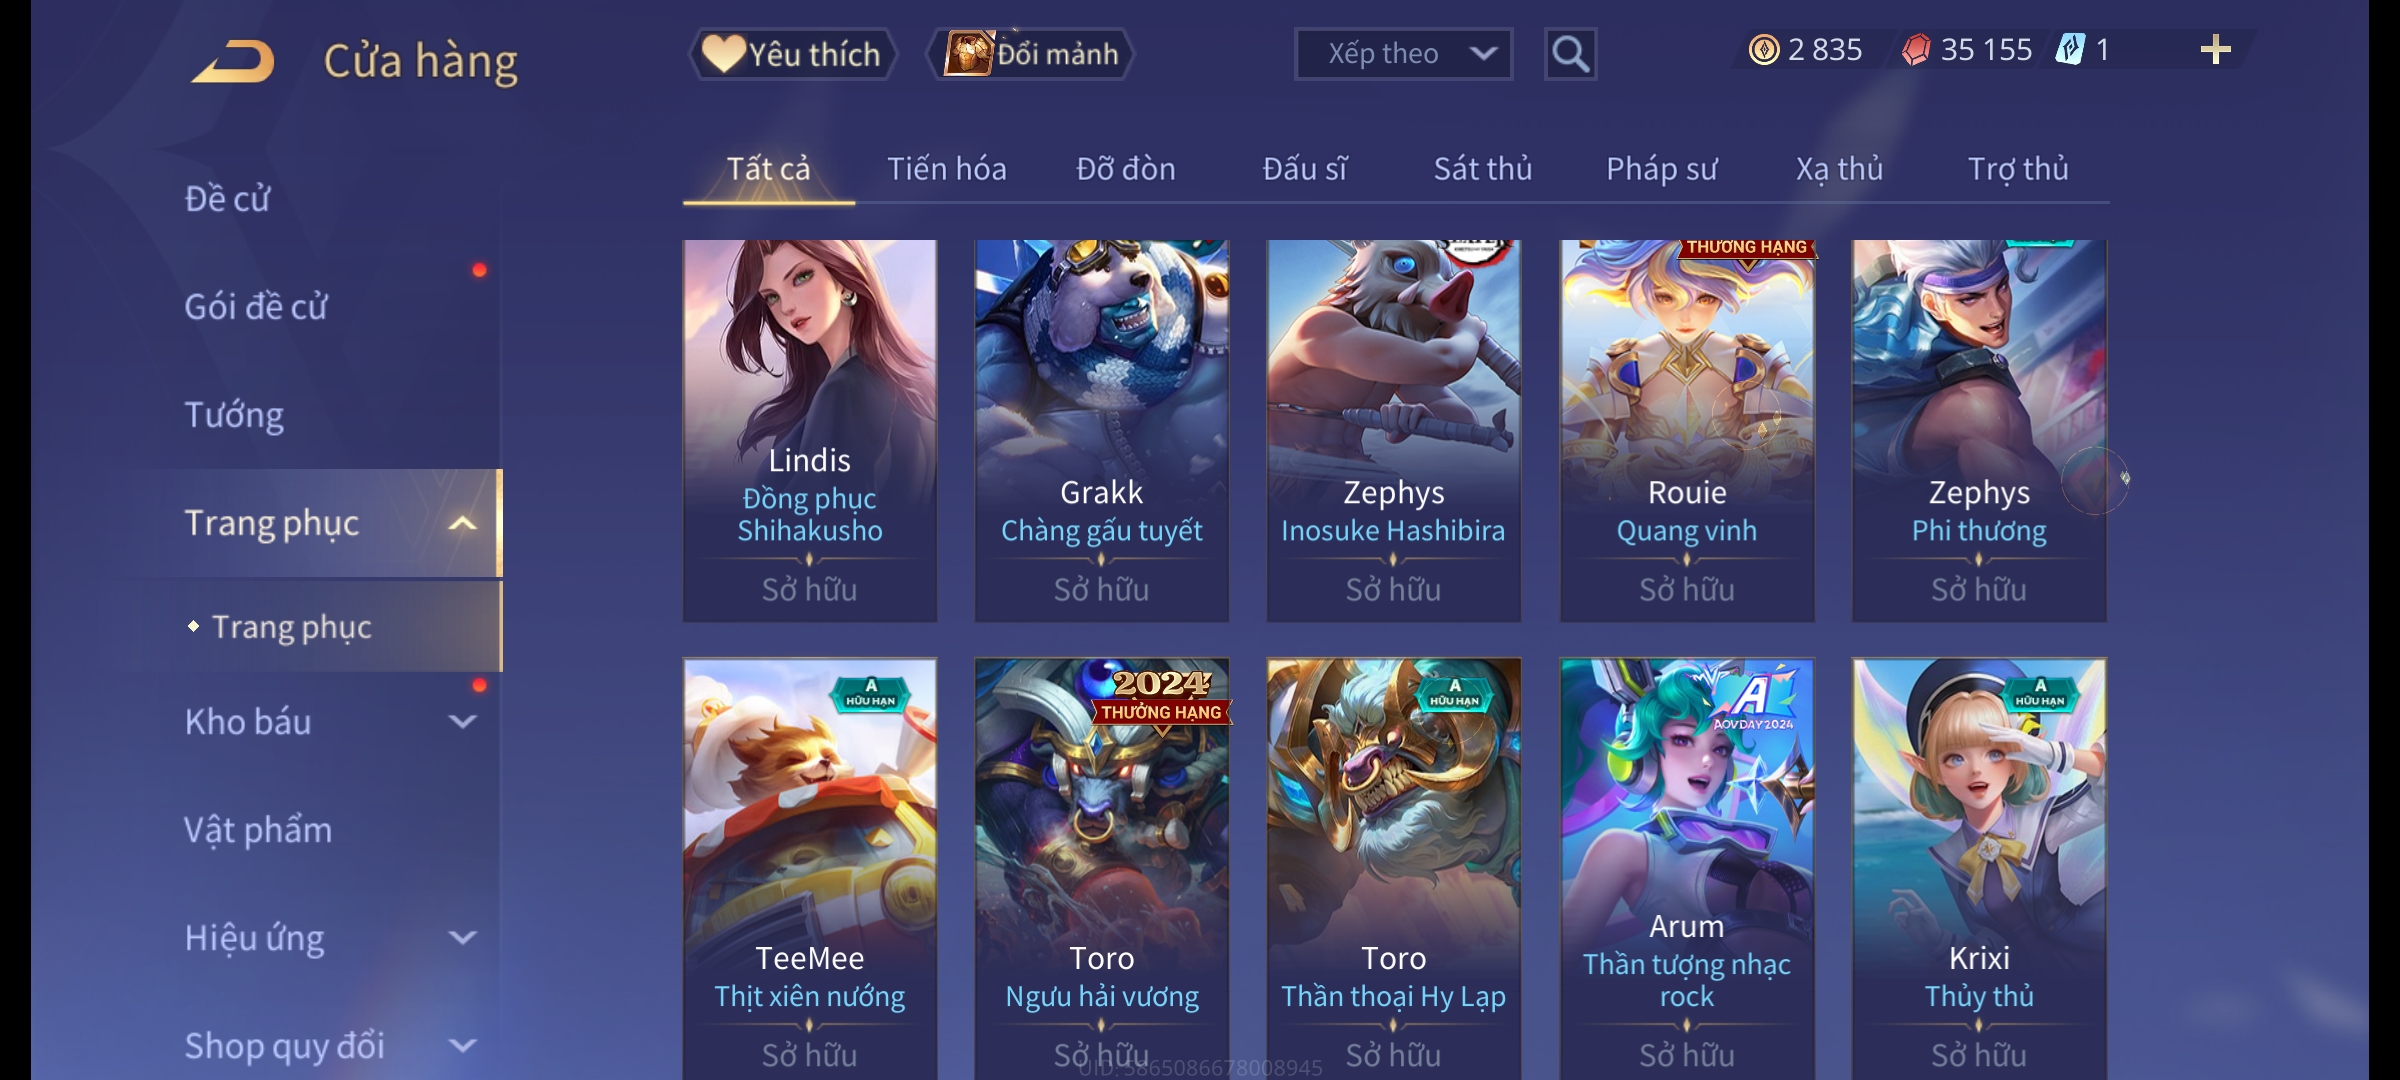Expand the Hiệu ứng sidebar section
Viewport: 2400px width, 1080px height.
(462, 937)
